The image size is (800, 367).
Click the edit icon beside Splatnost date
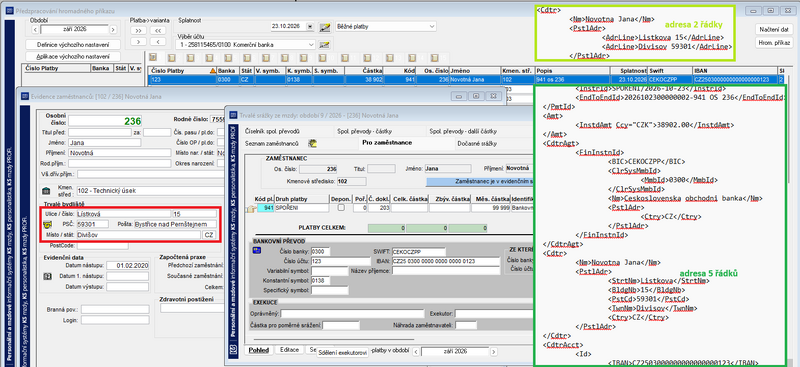pos(324,27)
